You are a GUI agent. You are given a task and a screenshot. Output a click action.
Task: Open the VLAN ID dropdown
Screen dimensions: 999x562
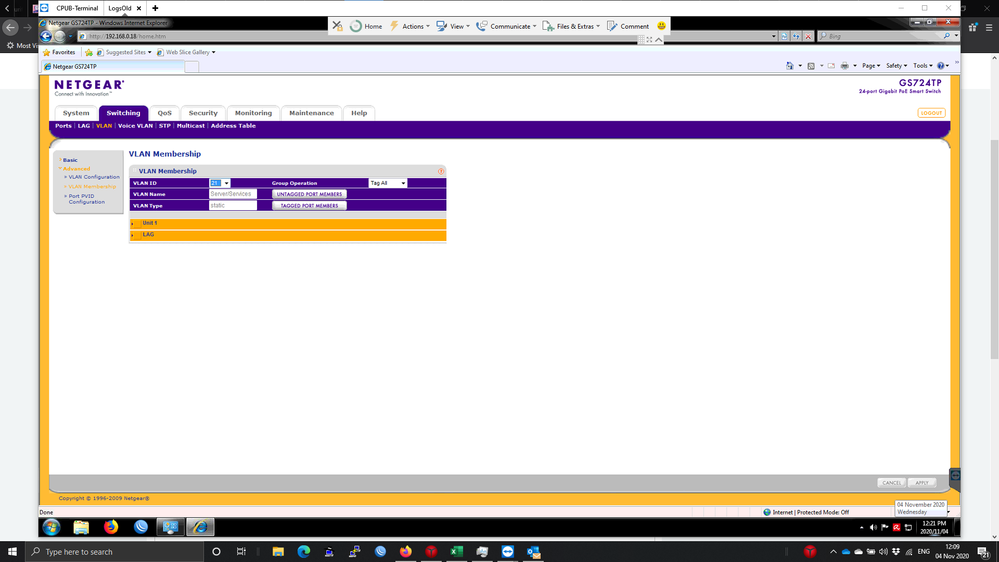tap(220, 183)
